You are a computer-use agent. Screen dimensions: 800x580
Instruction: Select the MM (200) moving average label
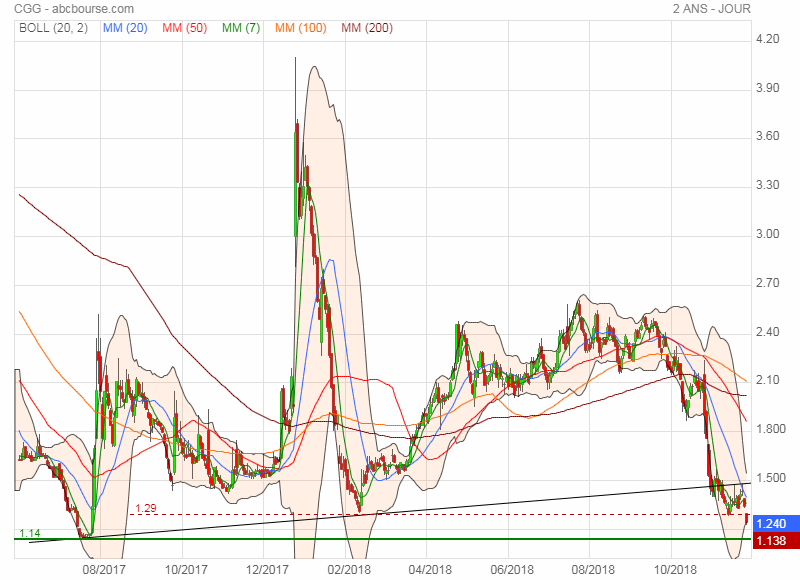pyautogui.click(x=367, y=28)
